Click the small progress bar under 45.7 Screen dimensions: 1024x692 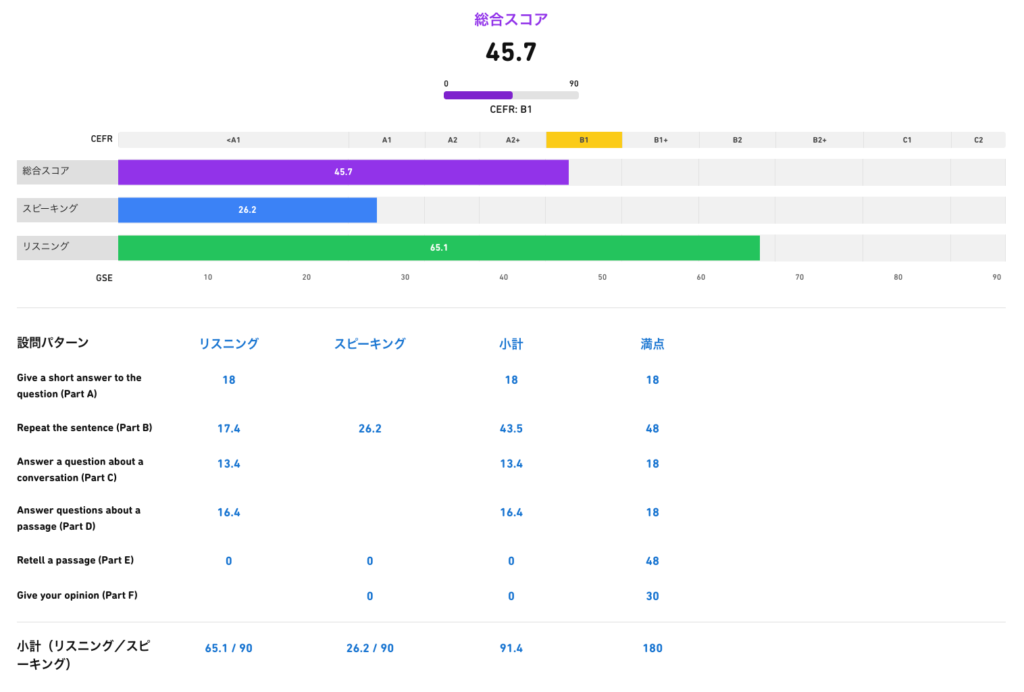511,96
